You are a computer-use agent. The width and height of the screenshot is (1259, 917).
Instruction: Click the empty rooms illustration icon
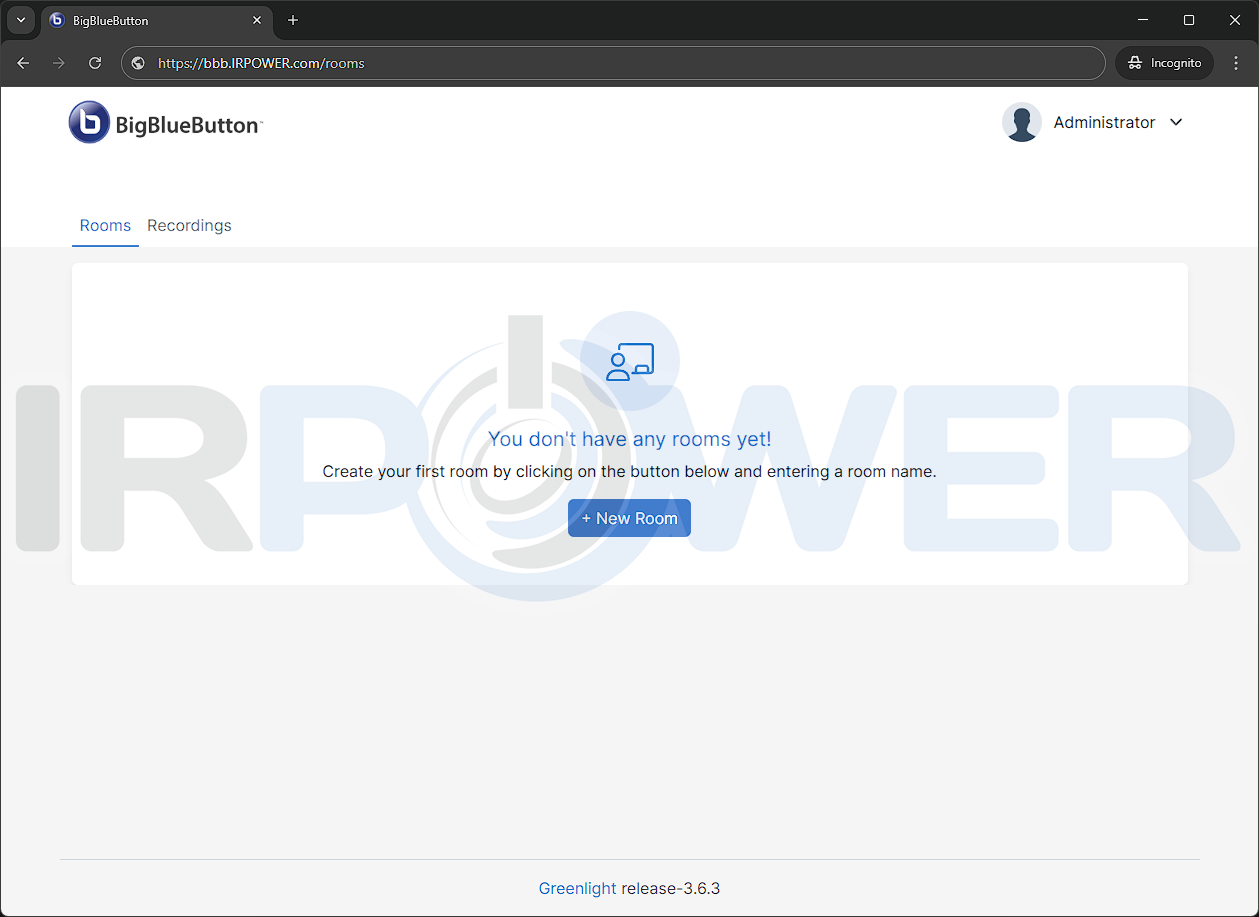point(629,361)
